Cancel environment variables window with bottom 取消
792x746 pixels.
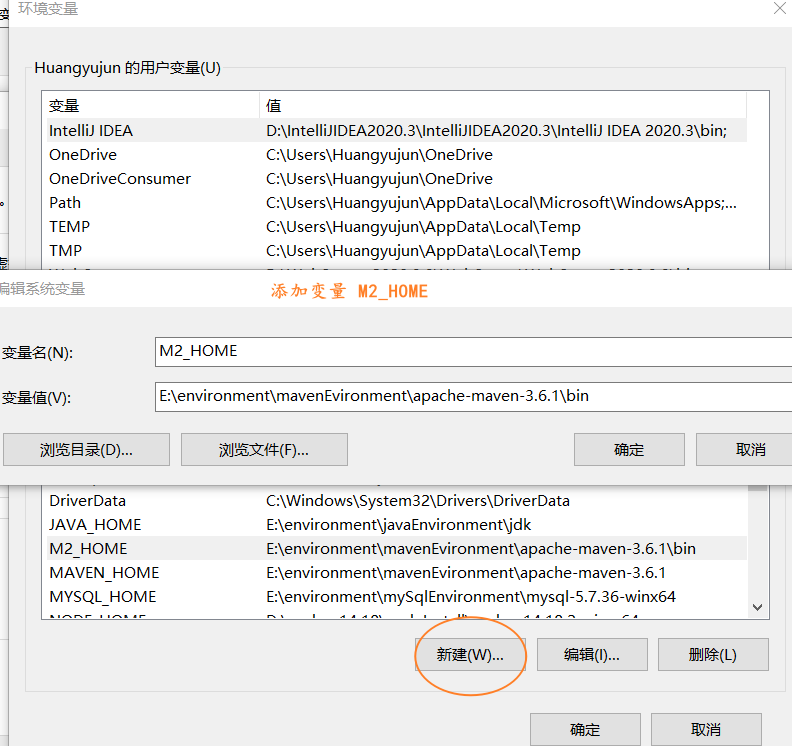click(x=706, y=729)
